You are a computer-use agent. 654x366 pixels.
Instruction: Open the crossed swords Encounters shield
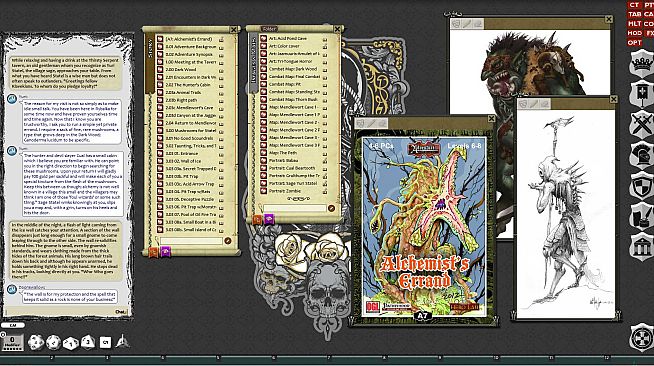(641, 124)
